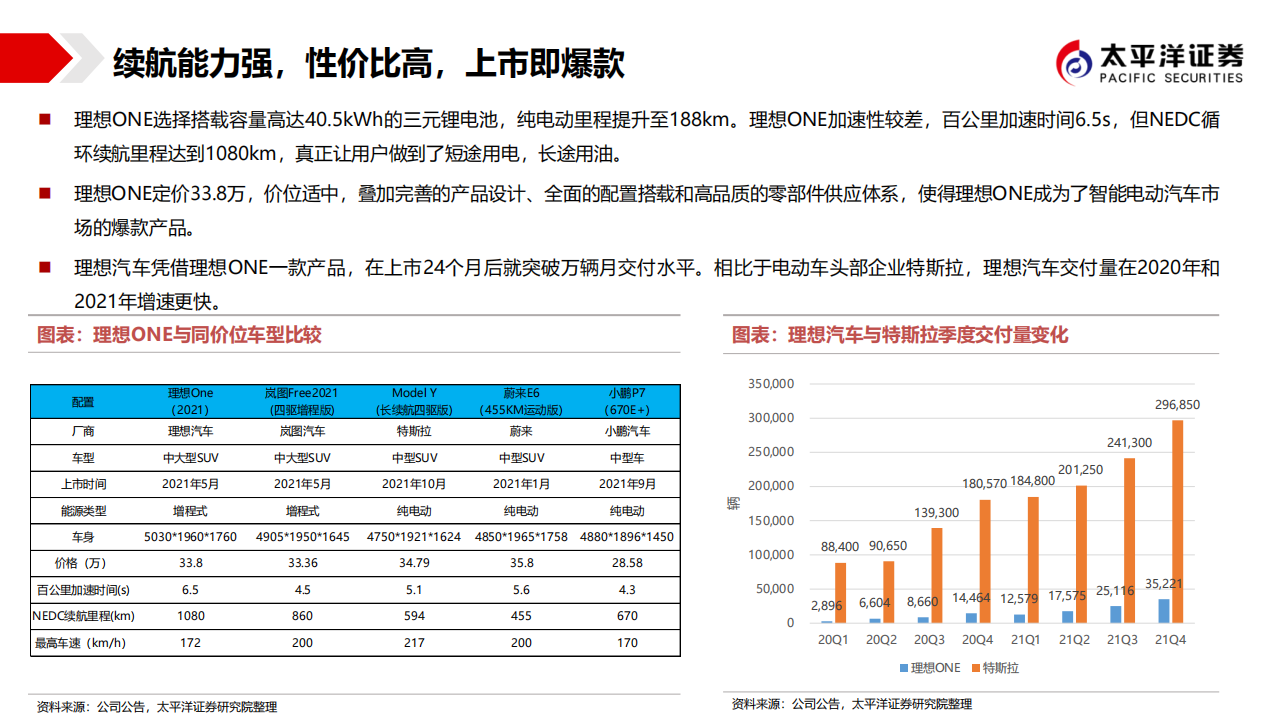Click the first red bullet square
The width and height of the screenshot is (1280, 720).
pyautogui.click(x=44, y=120)
